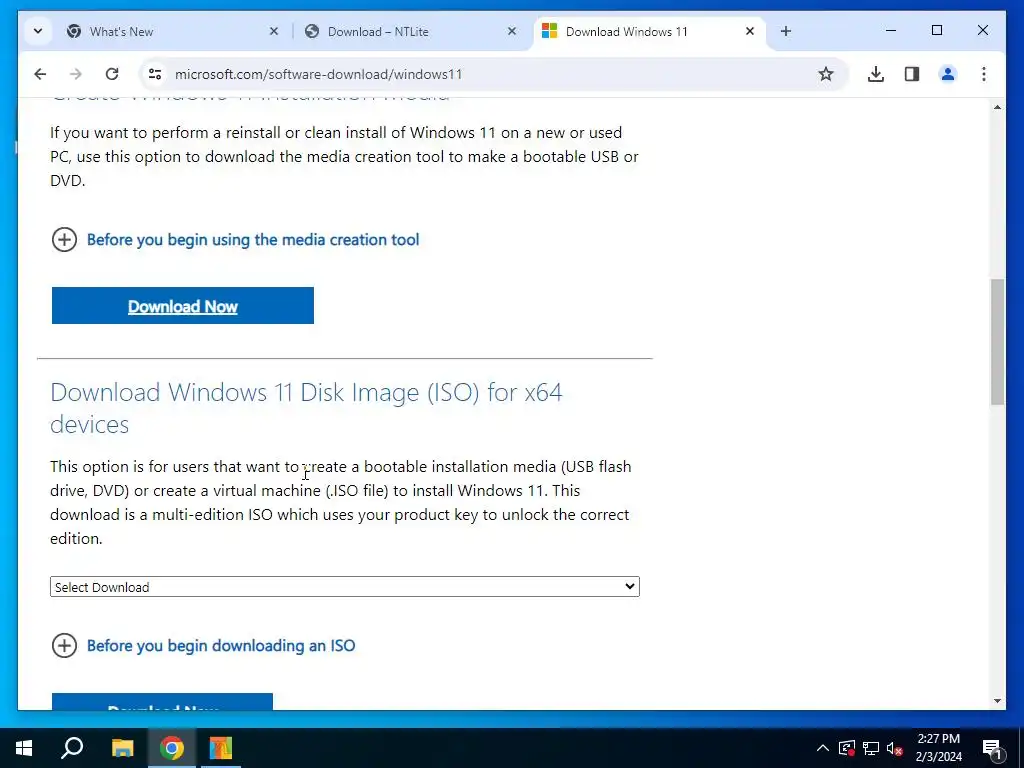Click Chrome icon in the taskbar
This screenshot has width=1024, height=768.
click(x=172, y=748)
